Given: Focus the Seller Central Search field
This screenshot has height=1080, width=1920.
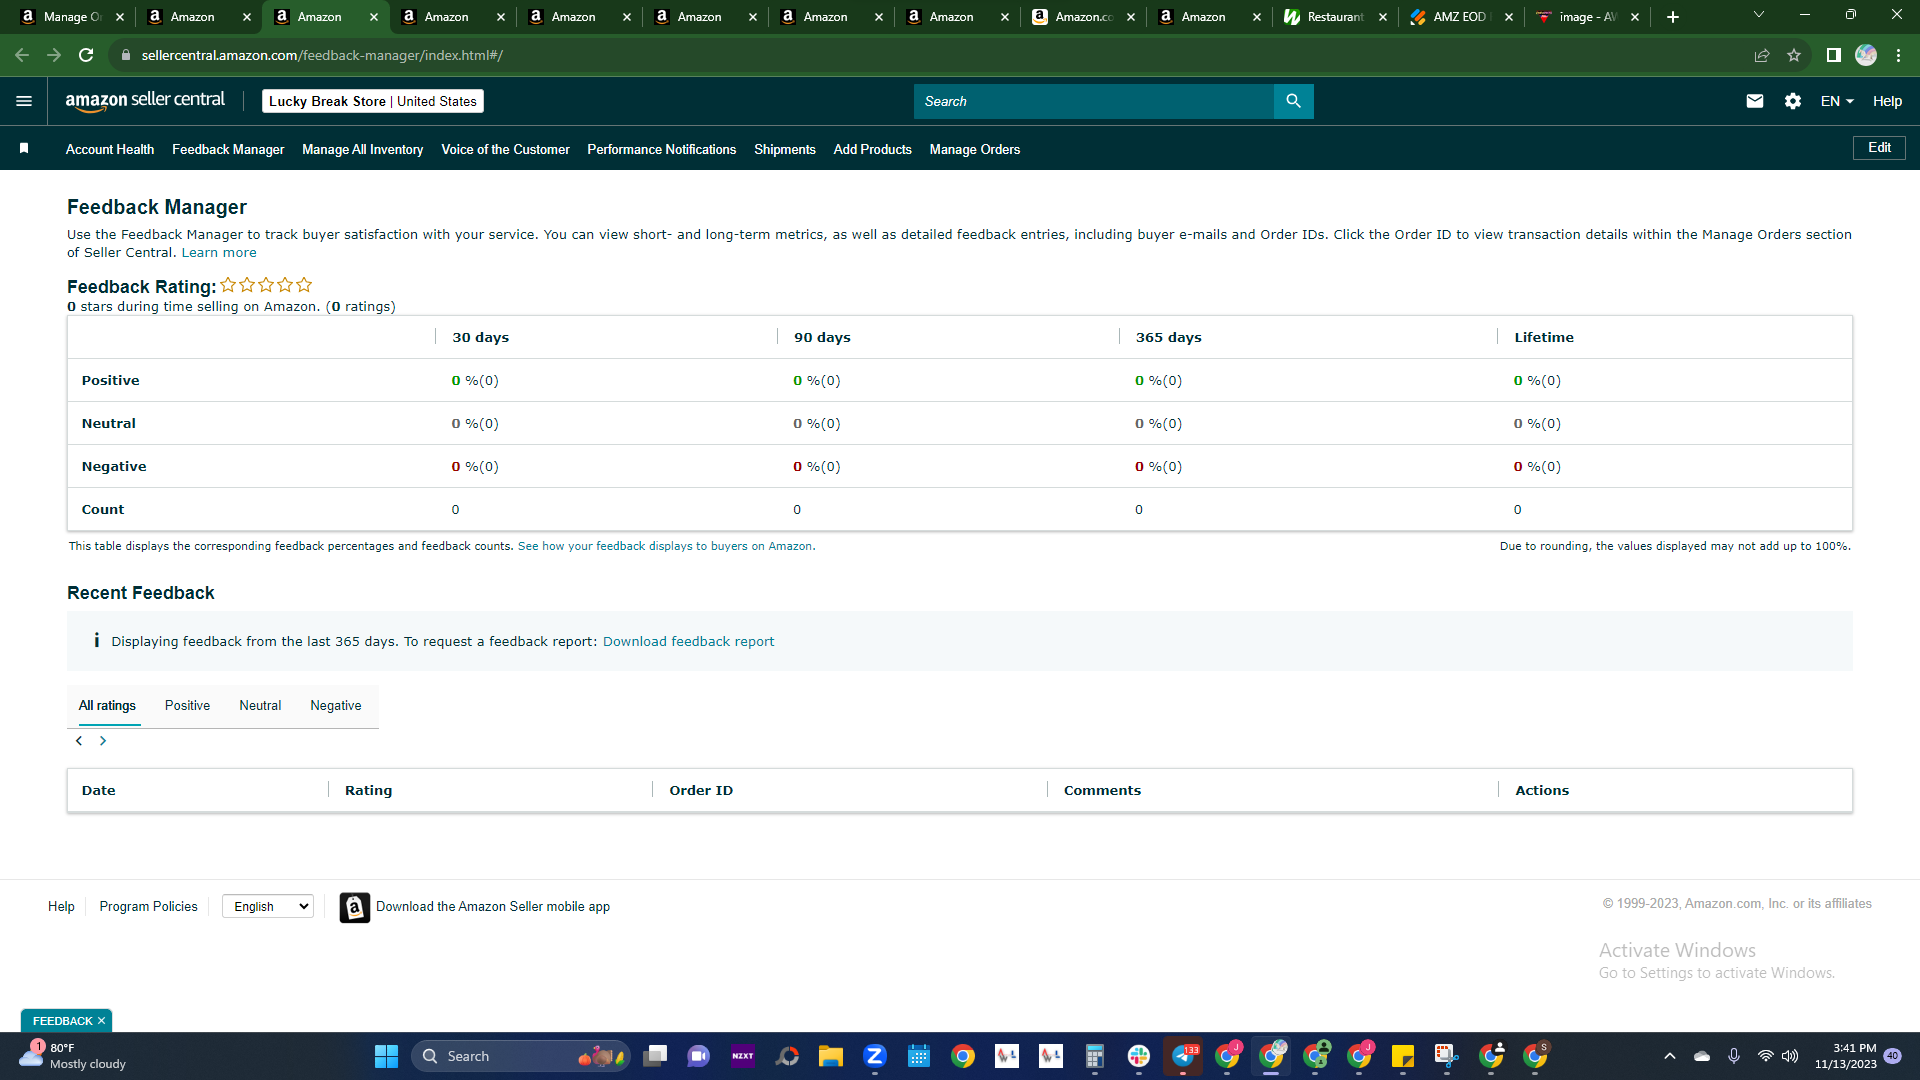Looking at the screenshot, I should click(x=1094, y=101).
